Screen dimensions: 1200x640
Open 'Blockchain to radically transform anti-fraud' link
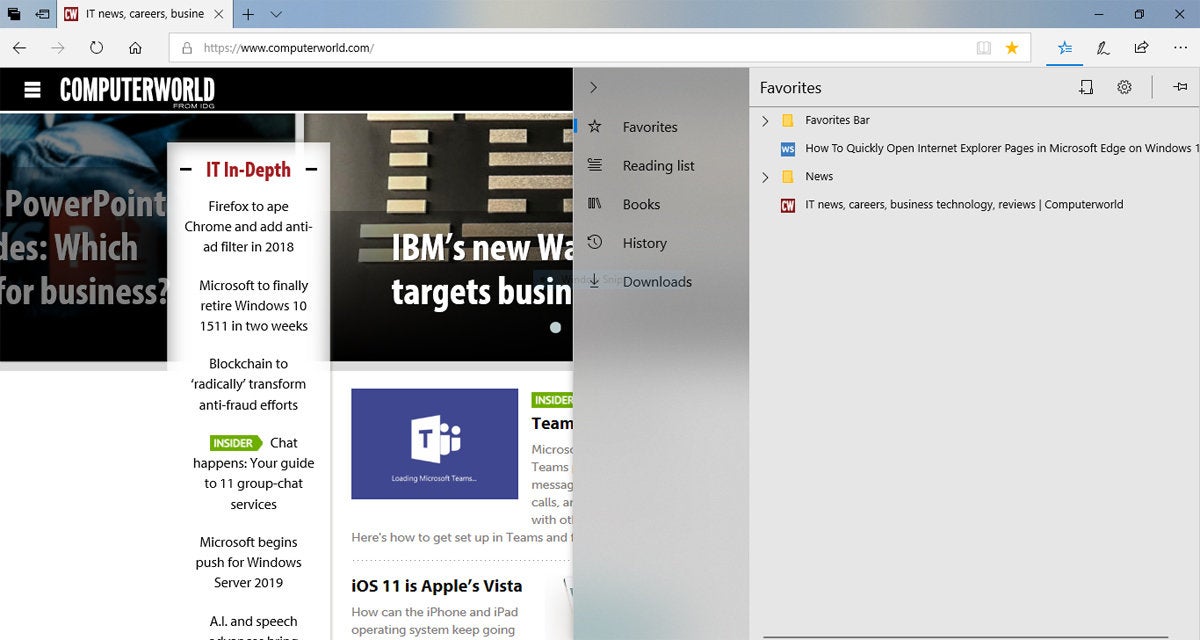pos(248,384)
